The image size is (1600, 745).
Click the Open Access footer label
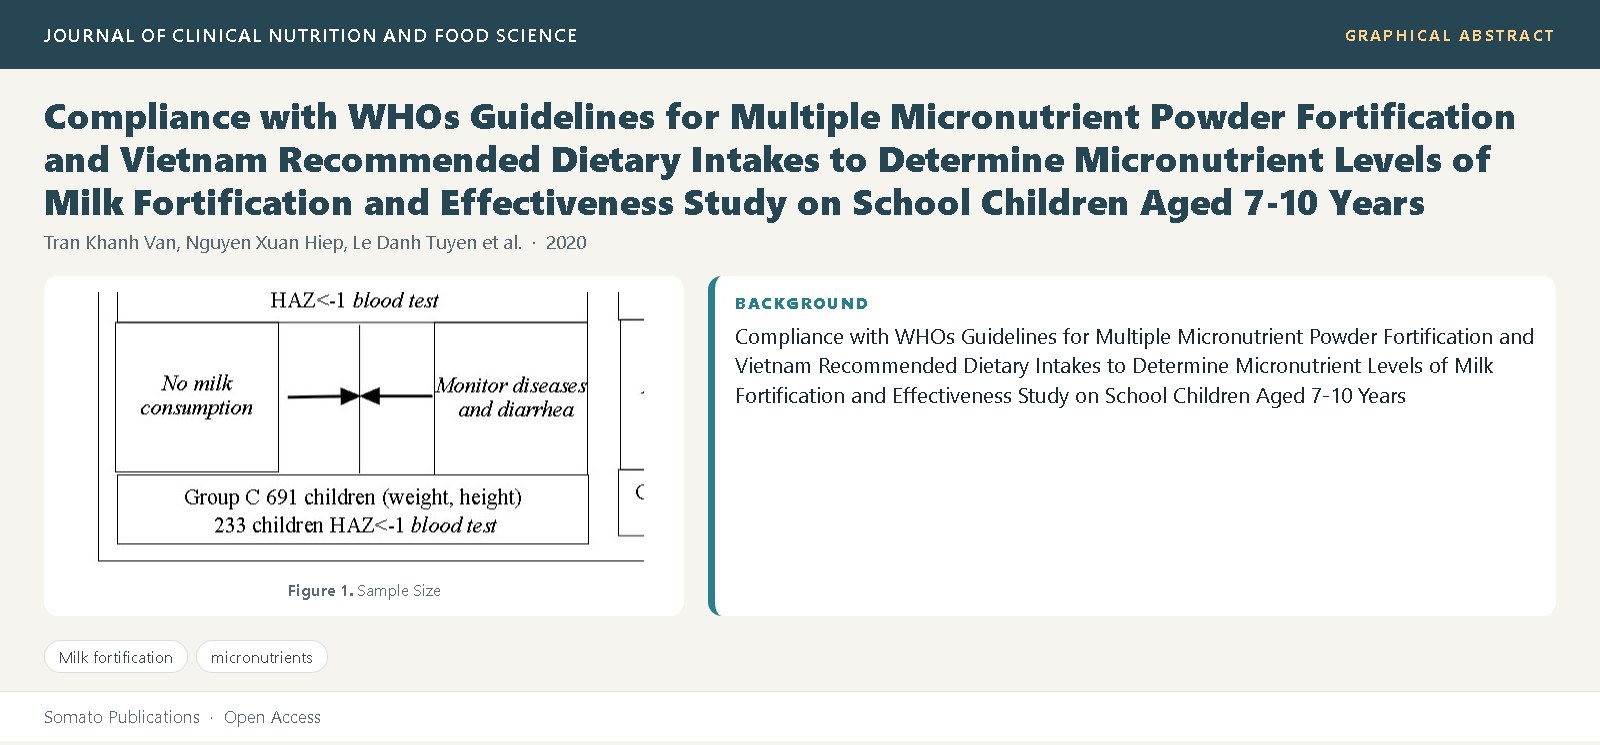click(x=272, y=717)
